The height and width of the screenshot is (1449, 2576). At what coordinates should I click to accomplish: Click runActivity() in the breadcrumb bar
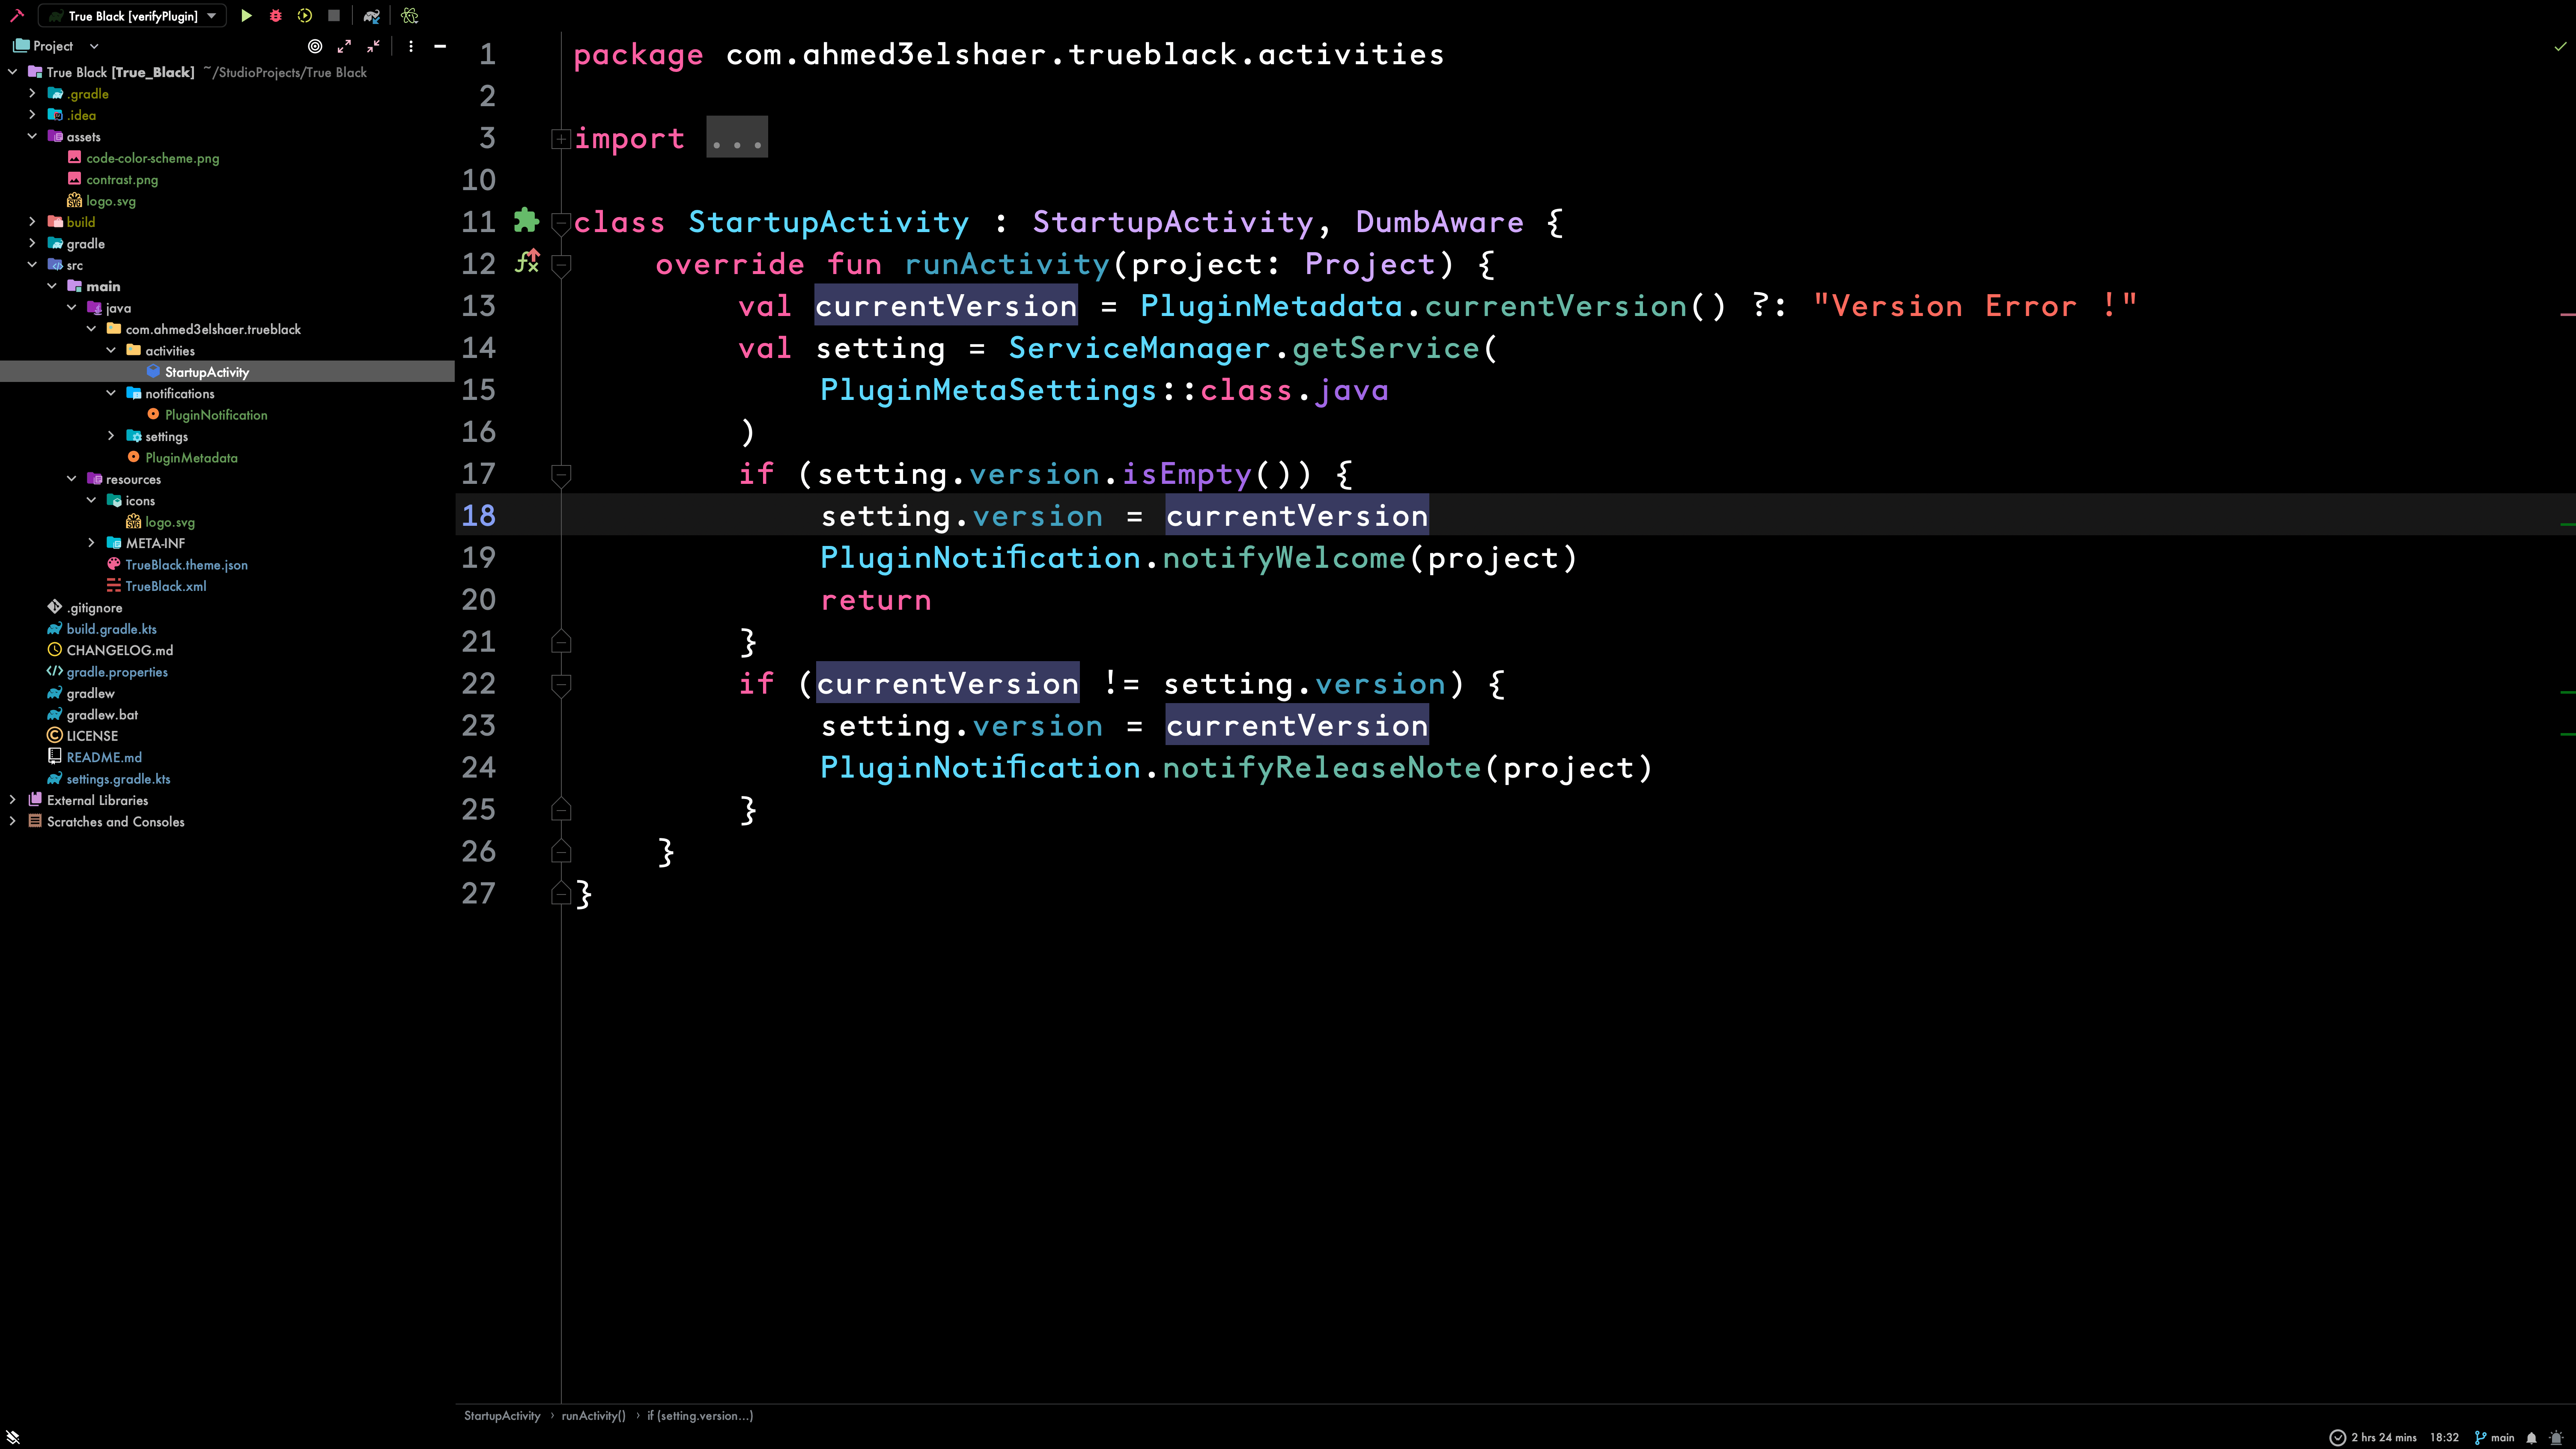[593, 1415]
